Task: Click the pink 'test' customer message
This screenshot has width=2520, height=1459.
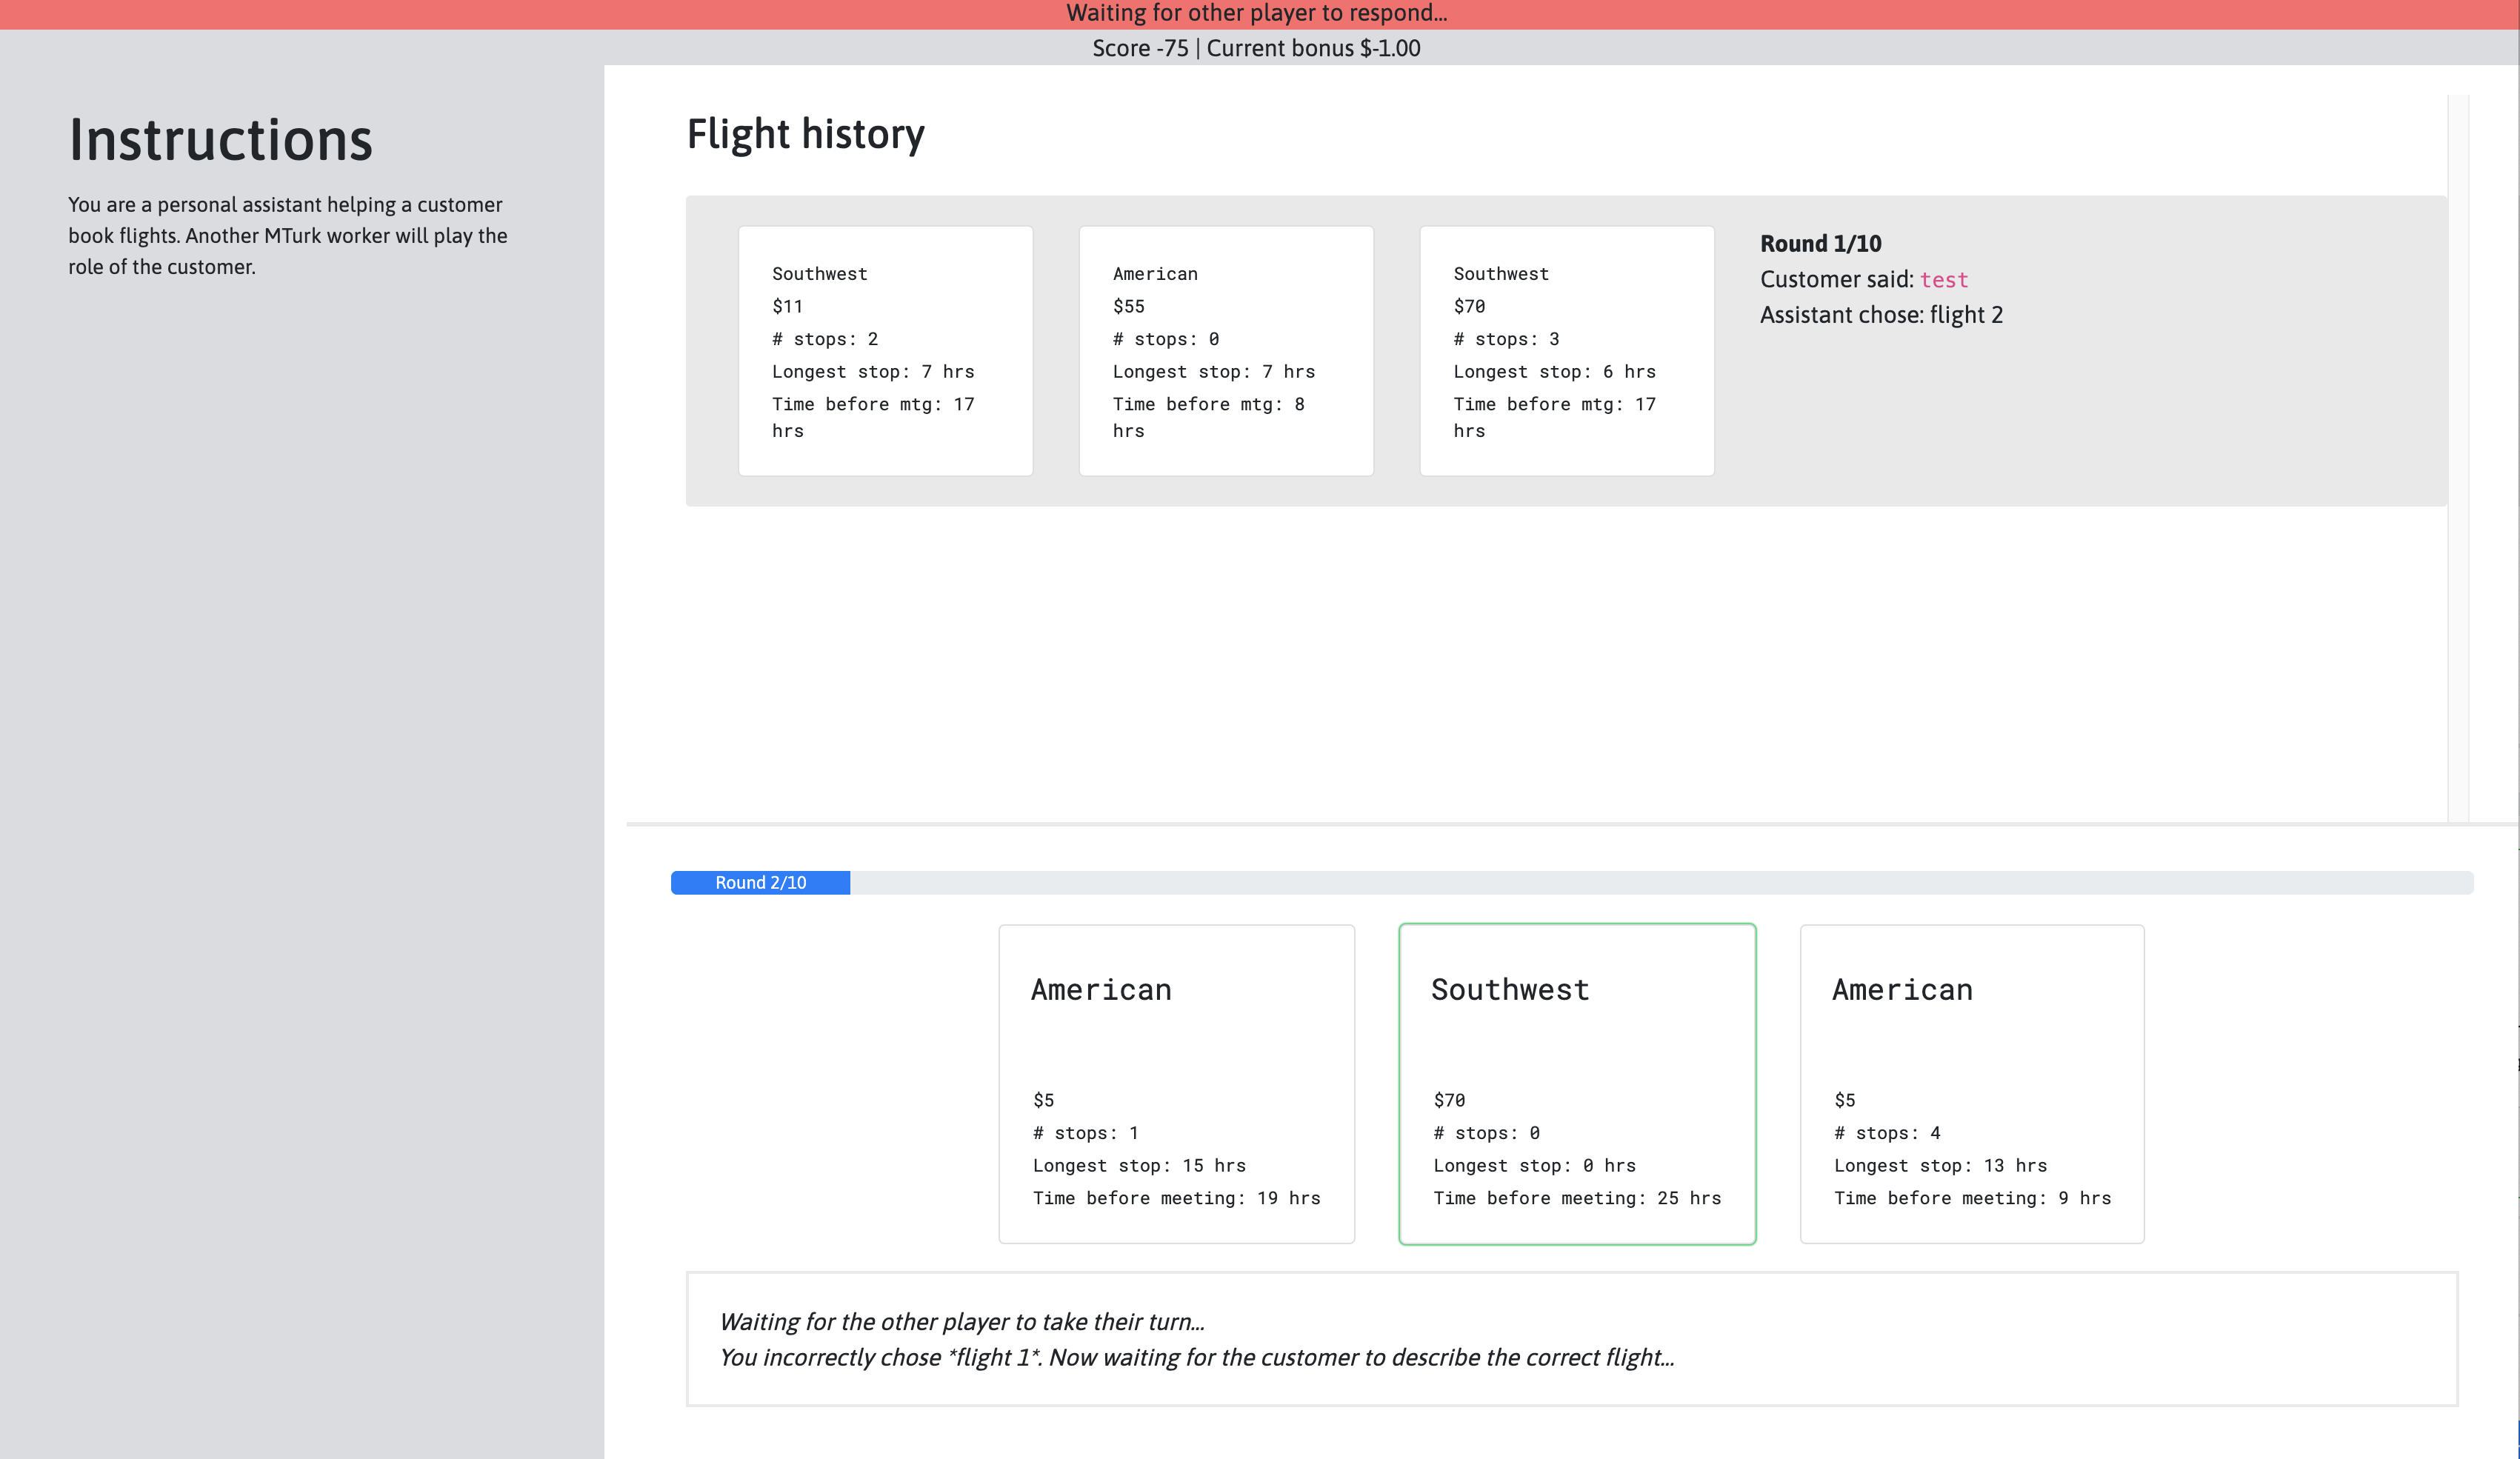Action: point(1943,280)
